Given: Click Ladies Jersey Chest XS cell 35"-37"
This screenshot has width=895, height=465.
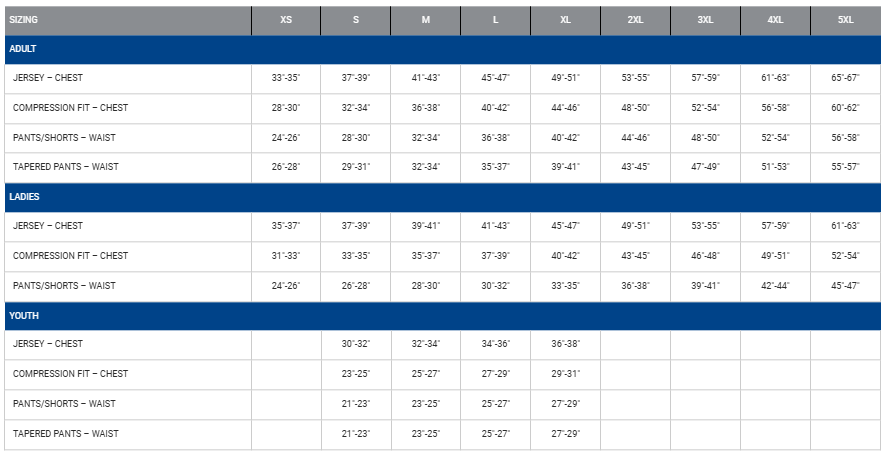Looking at the screenshot, I should [x=286, y=226].
